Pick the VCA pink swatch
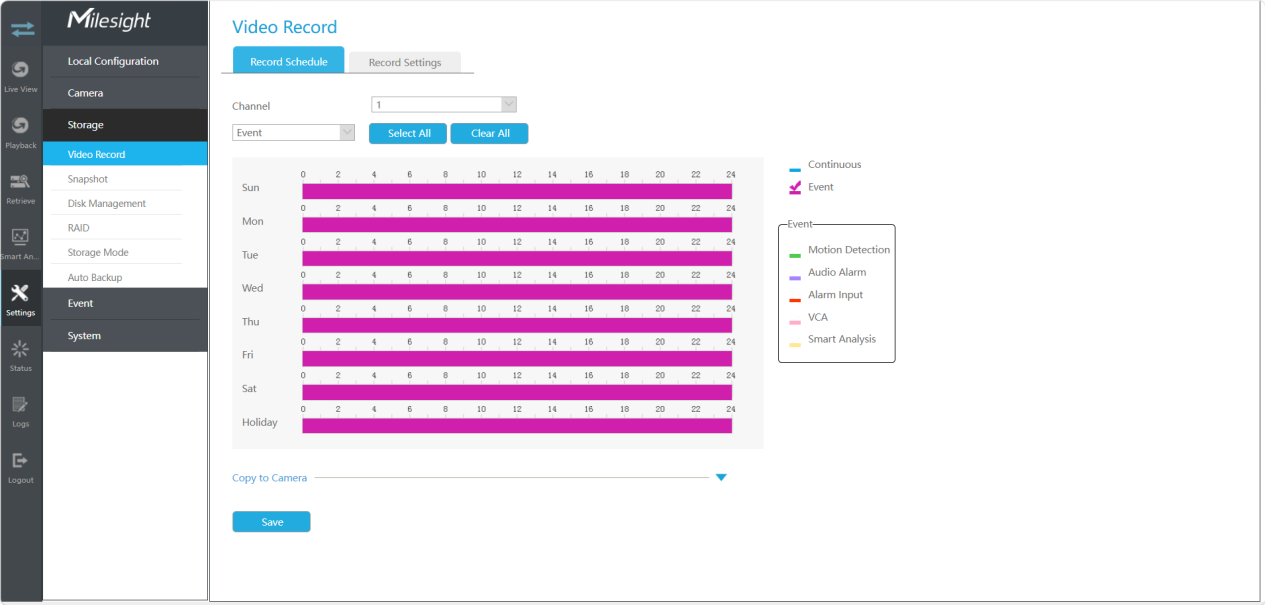This screenshot has height=605, width=1265. click(795, 322)
